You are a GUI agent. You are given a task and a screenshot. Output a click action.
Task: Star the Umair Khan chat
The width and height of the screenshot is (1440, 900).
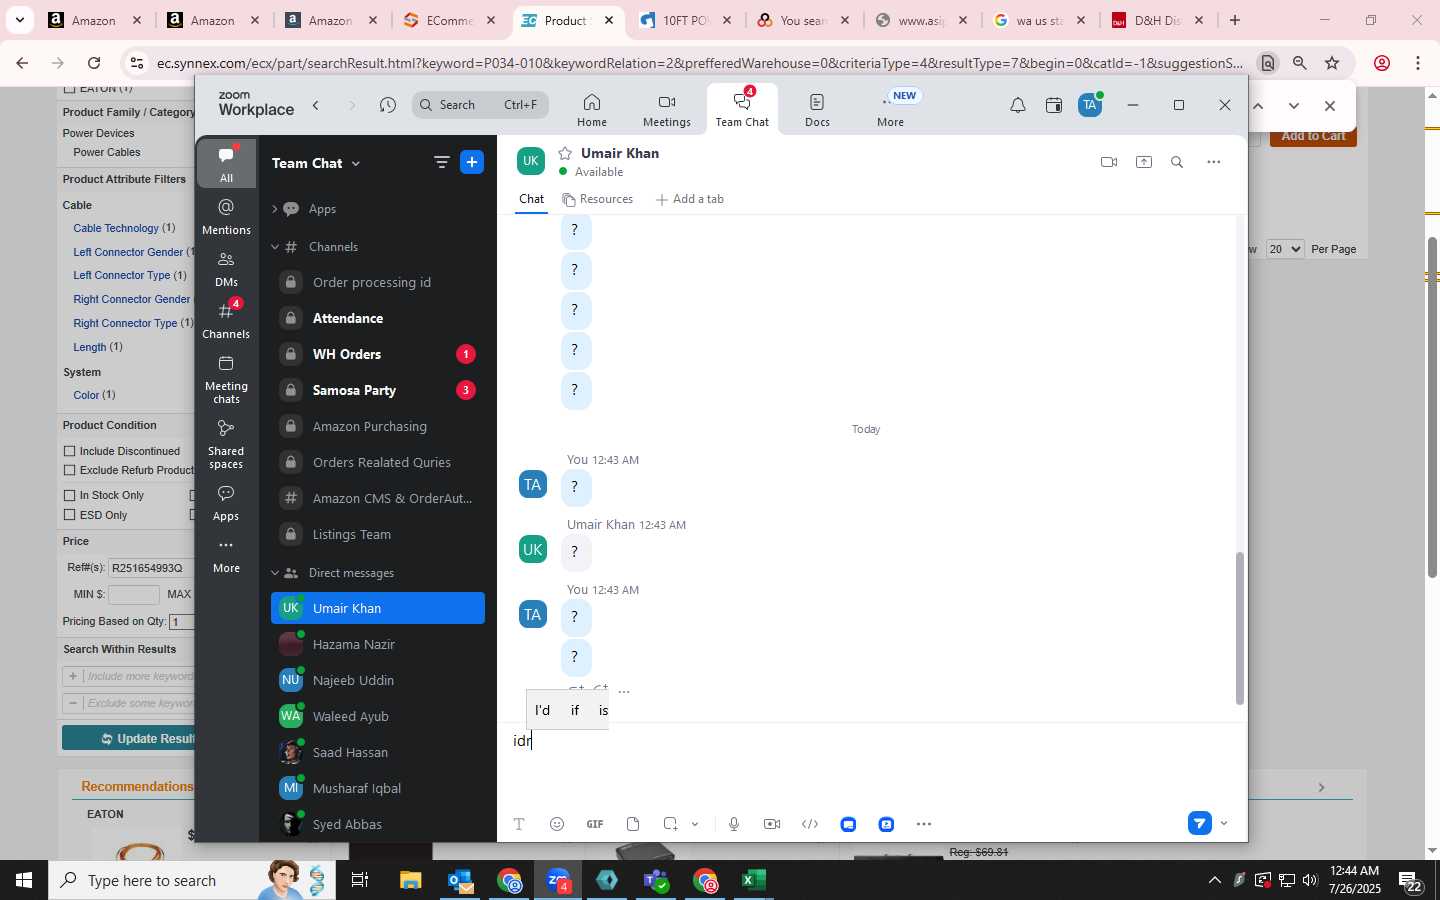point(565,153)
